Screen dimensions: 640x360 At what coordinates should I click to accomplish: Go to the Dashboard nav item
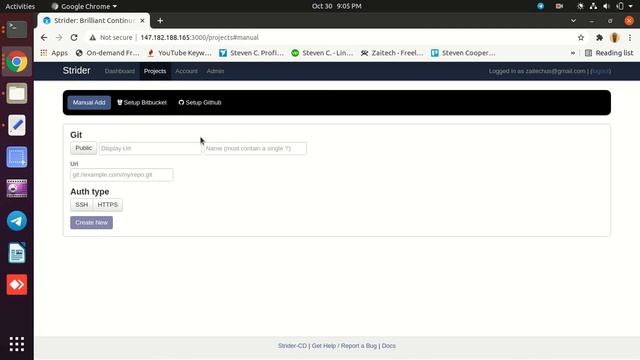click(120, 71)
